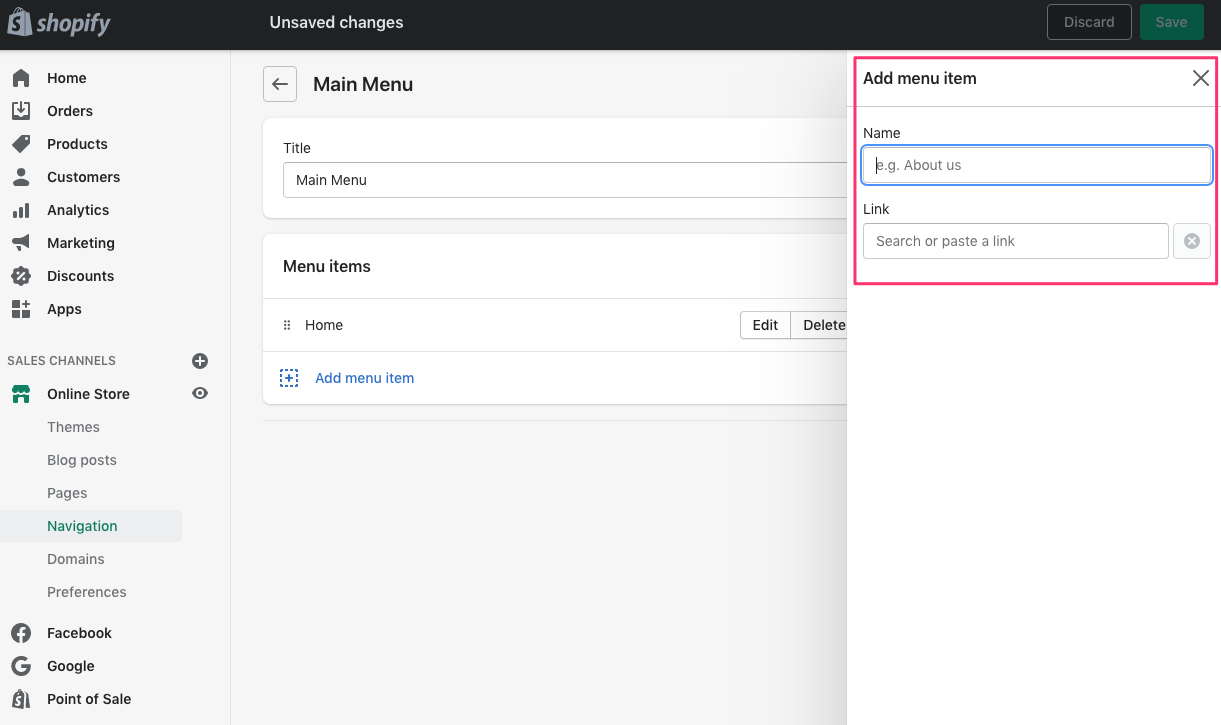Open the Discounts section
1221x725 pixels.
click(x=82, y=275)
